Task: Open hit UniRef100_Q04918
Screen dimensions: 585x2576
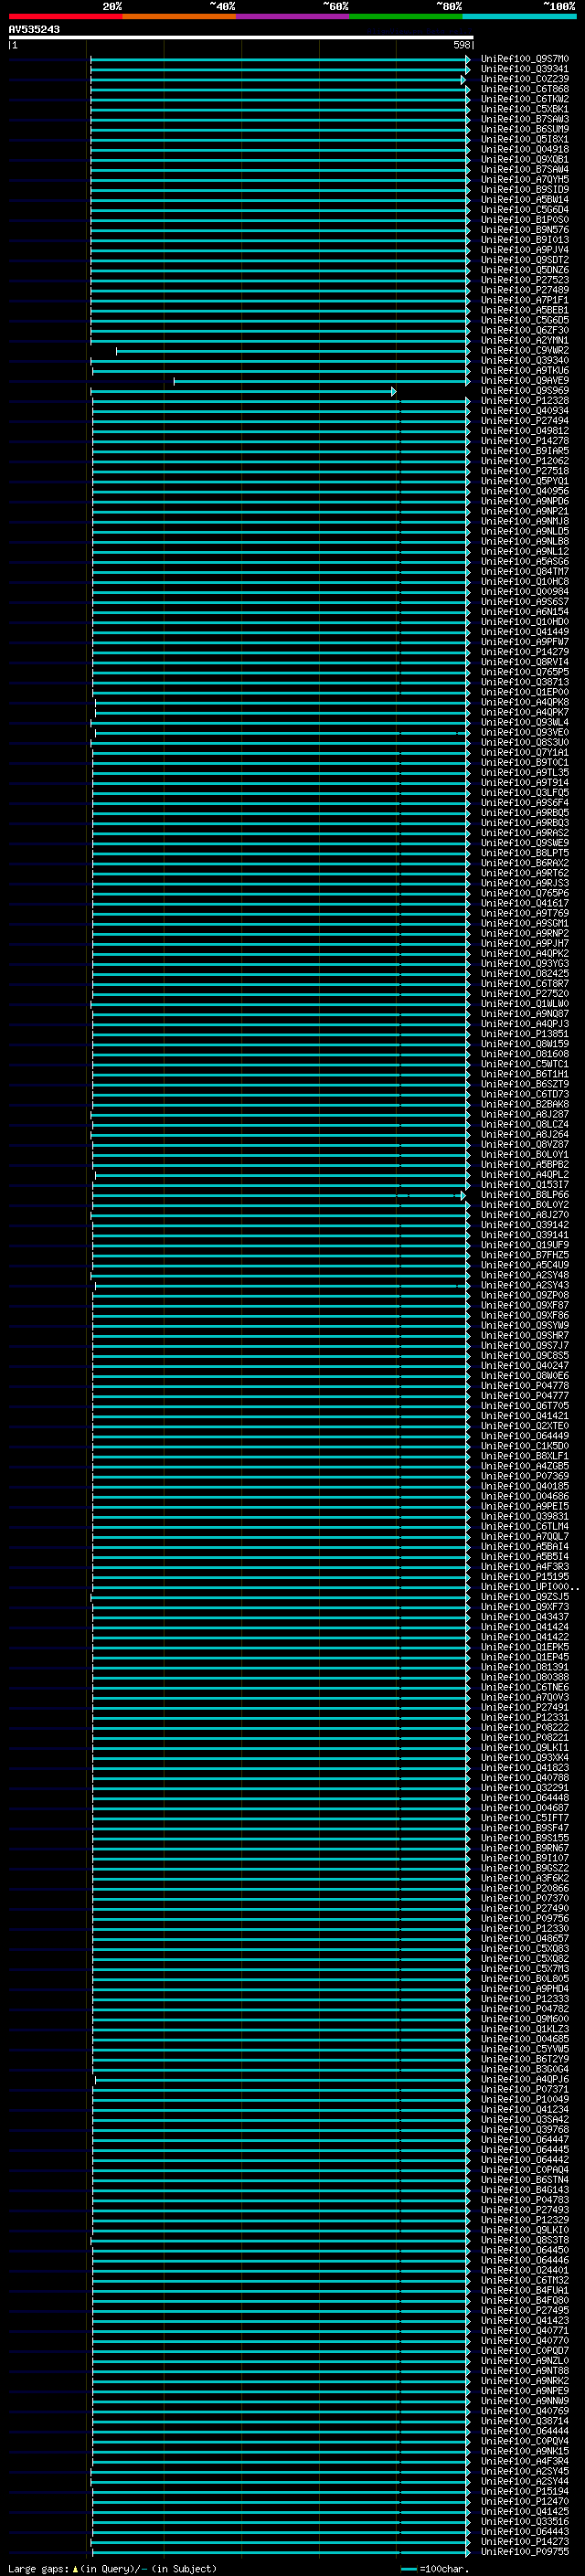Action: pos(525,150)
